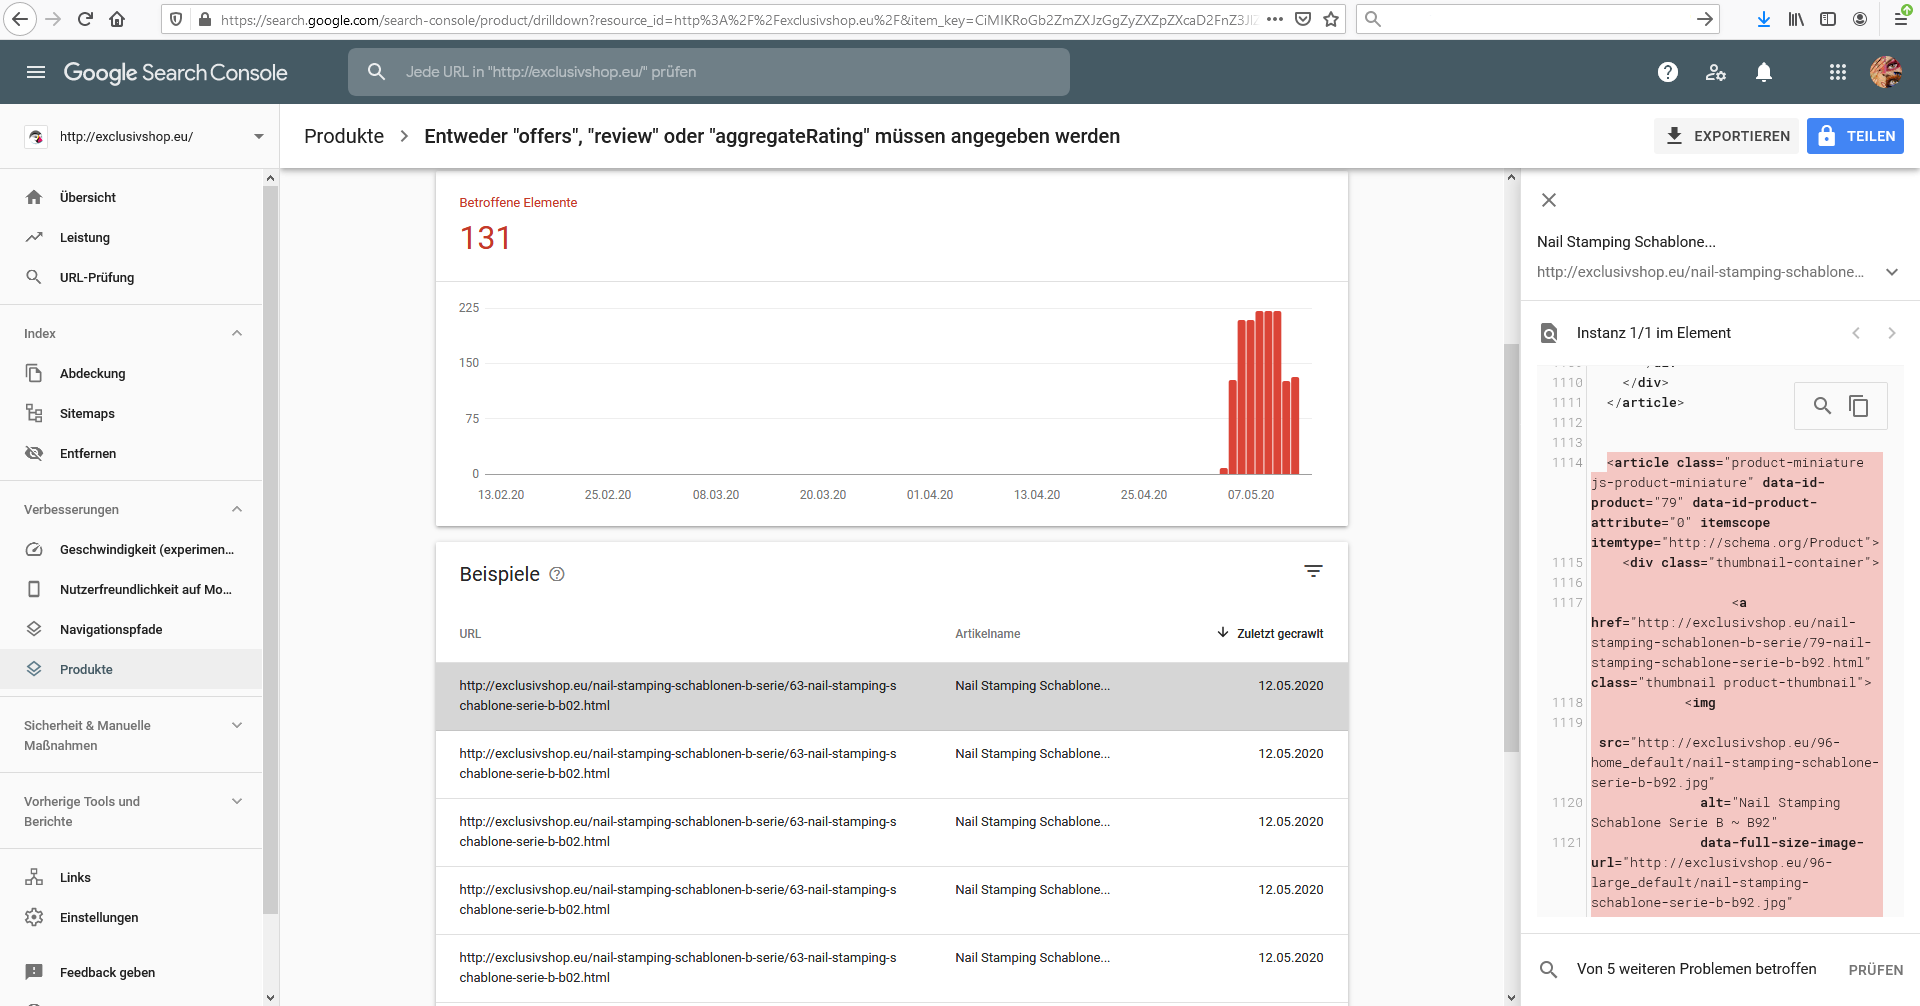Click the user management settings icon
The image size is (1920, 1006).
[x=1716, y=72]
